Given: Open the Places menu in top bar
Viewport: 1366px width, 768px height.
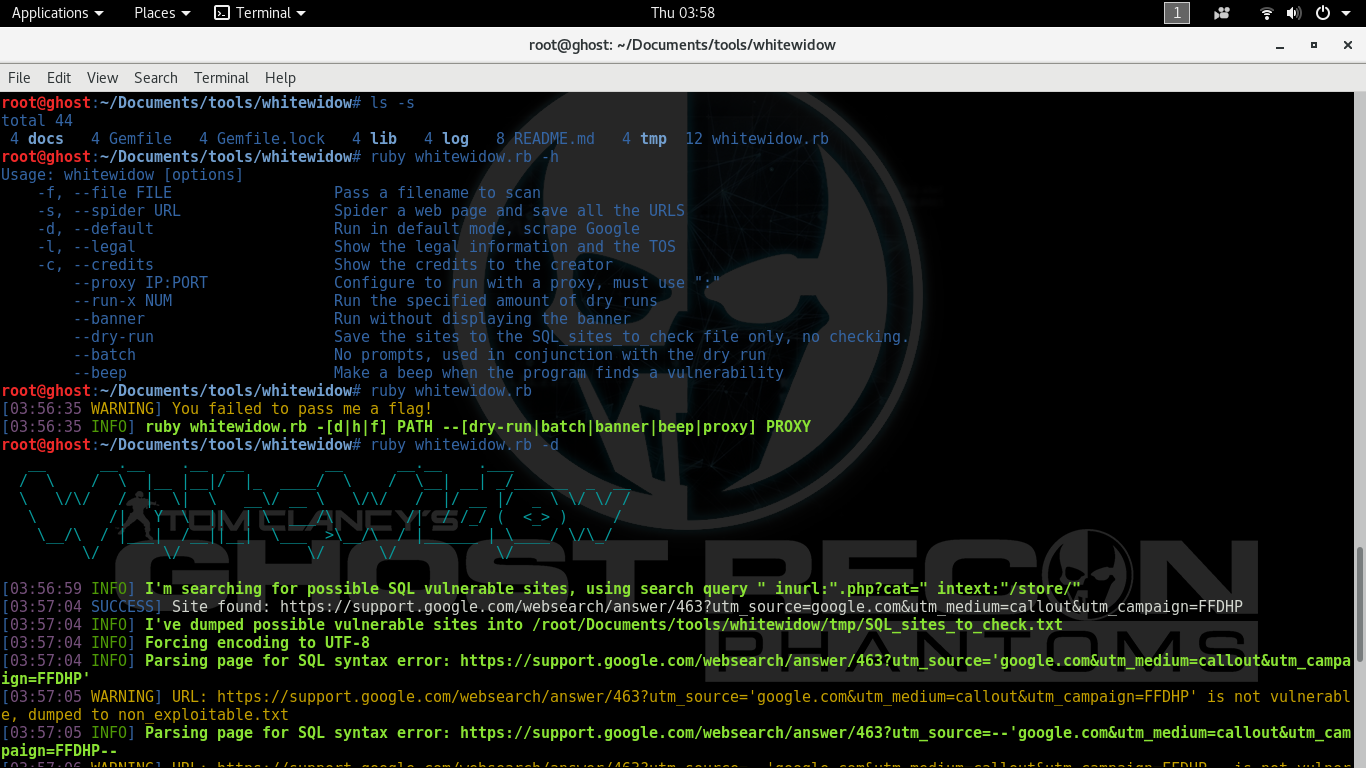Looking at the screenshot, I should pos(161,13).
